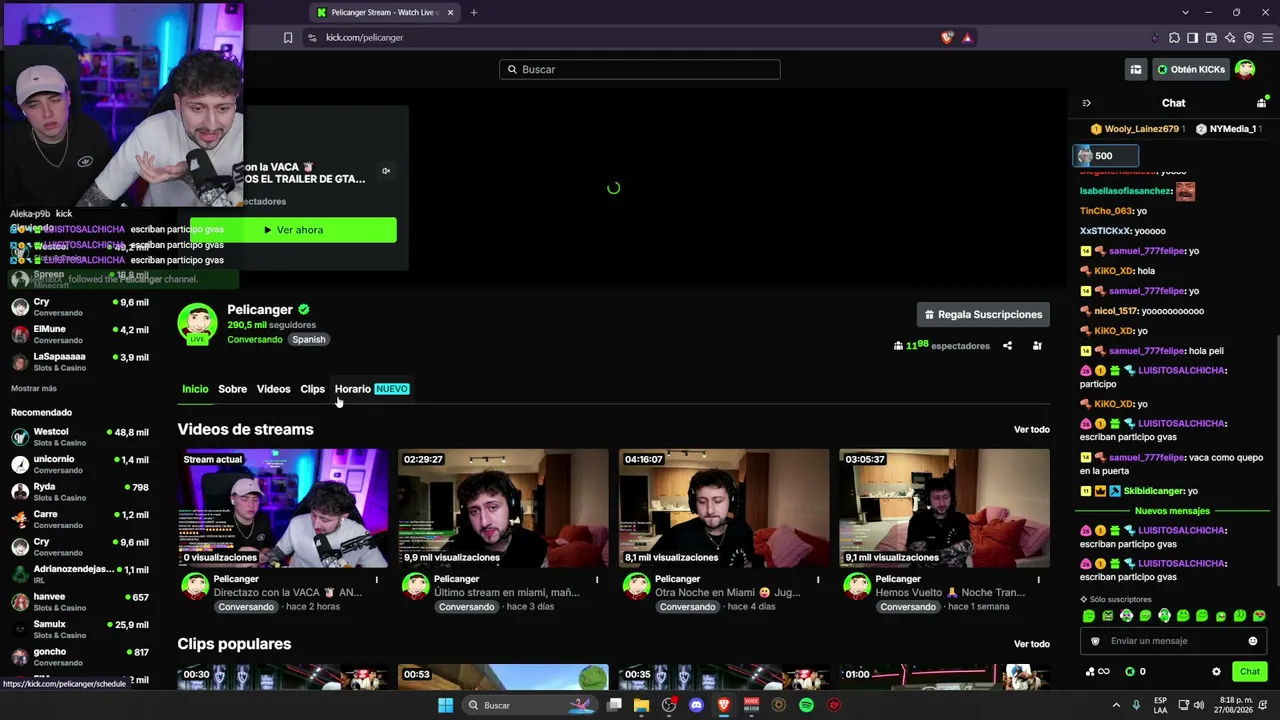This screenshot has height=720, width=1280.
Task: Open options menu for Último stream en miami video
Action: click(597, 580)
